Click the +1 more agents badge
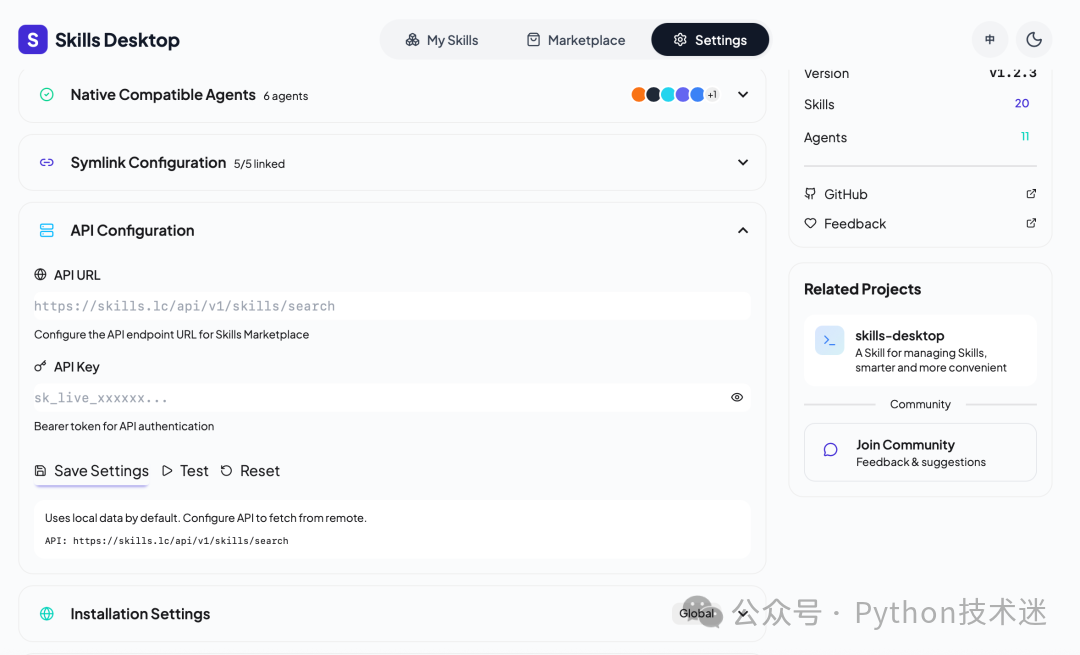 pos(712,94)
